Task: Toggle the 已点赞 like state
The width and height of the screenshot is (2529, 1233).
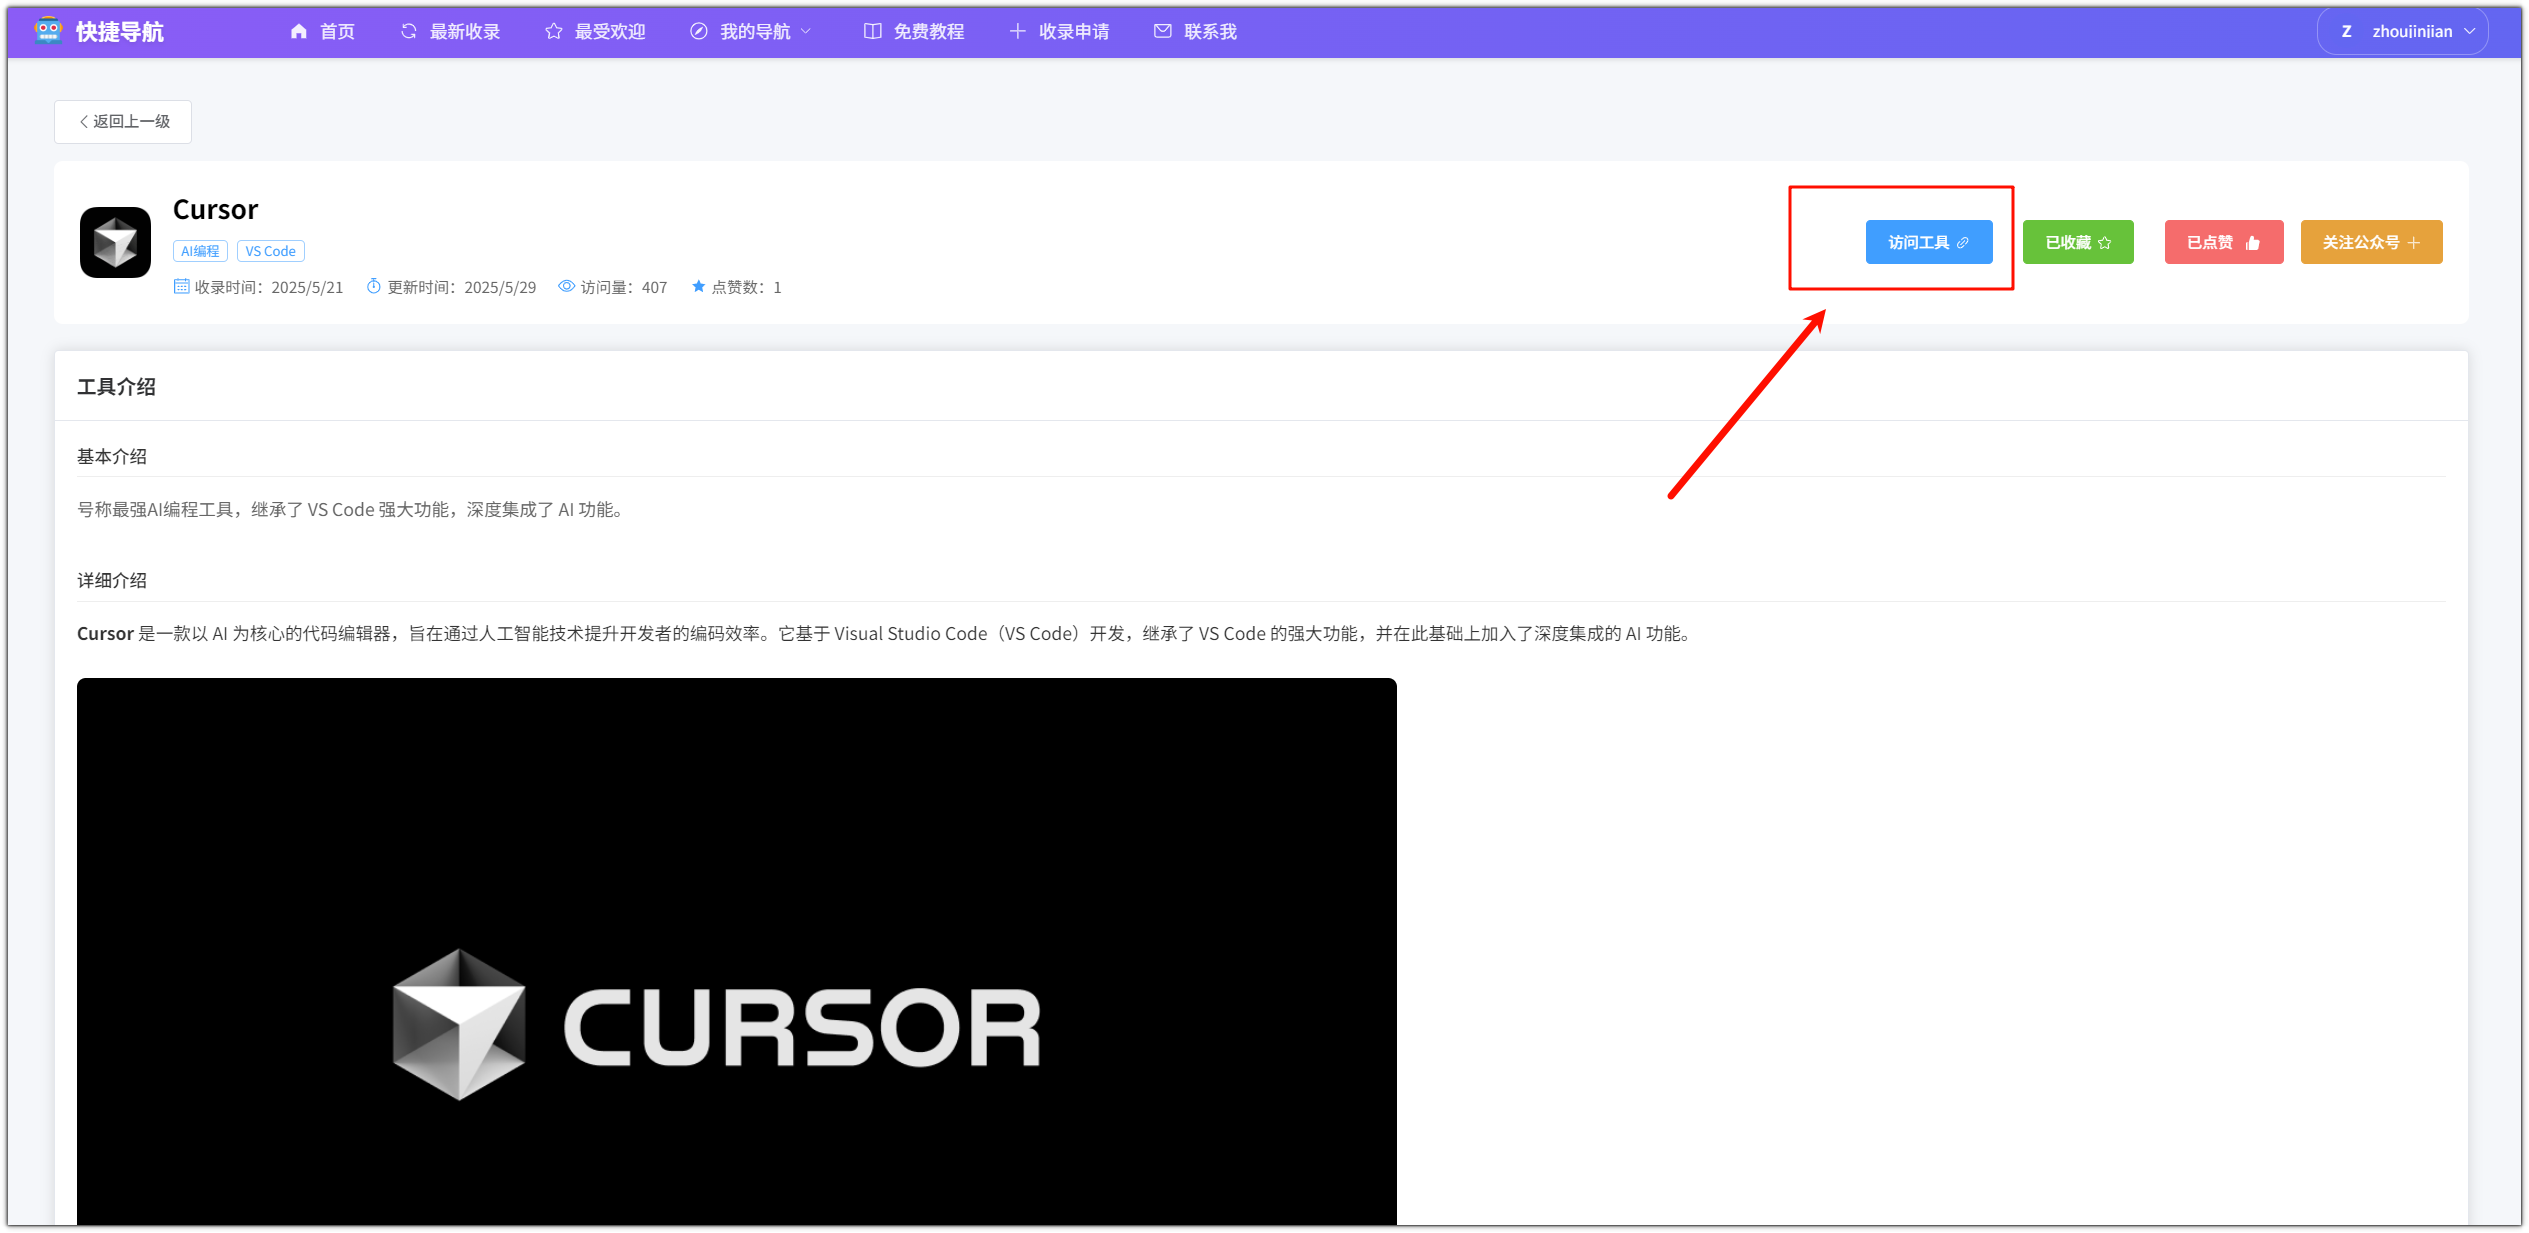Action: pos(2223,241)
